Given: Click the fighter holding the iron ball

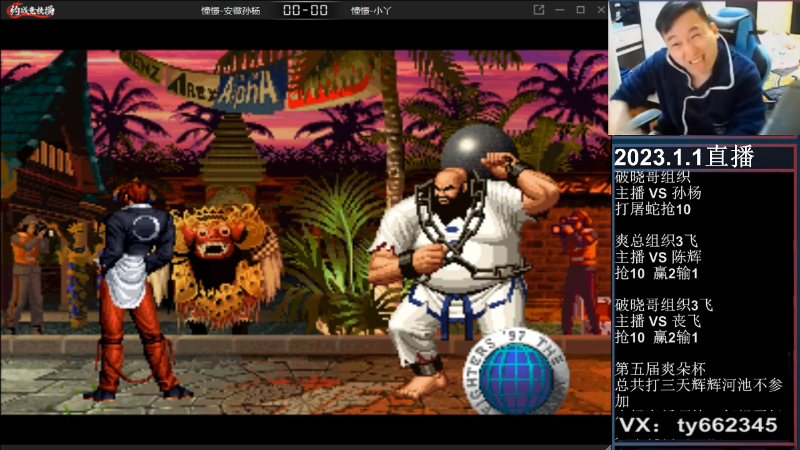Looking at the screenshot, I should pyautogui.click(x=462, y=263).
